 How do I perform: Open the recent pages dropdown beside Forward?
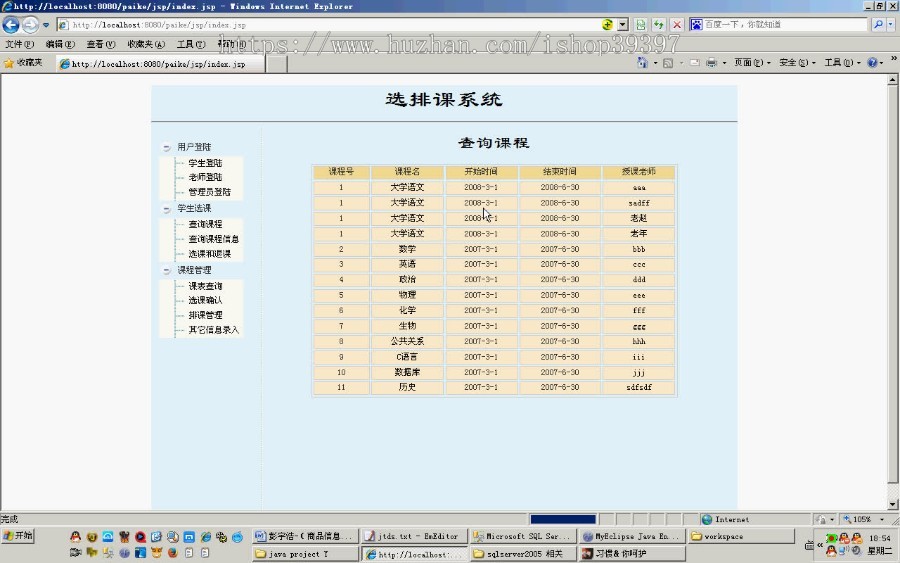pos(46,25)
